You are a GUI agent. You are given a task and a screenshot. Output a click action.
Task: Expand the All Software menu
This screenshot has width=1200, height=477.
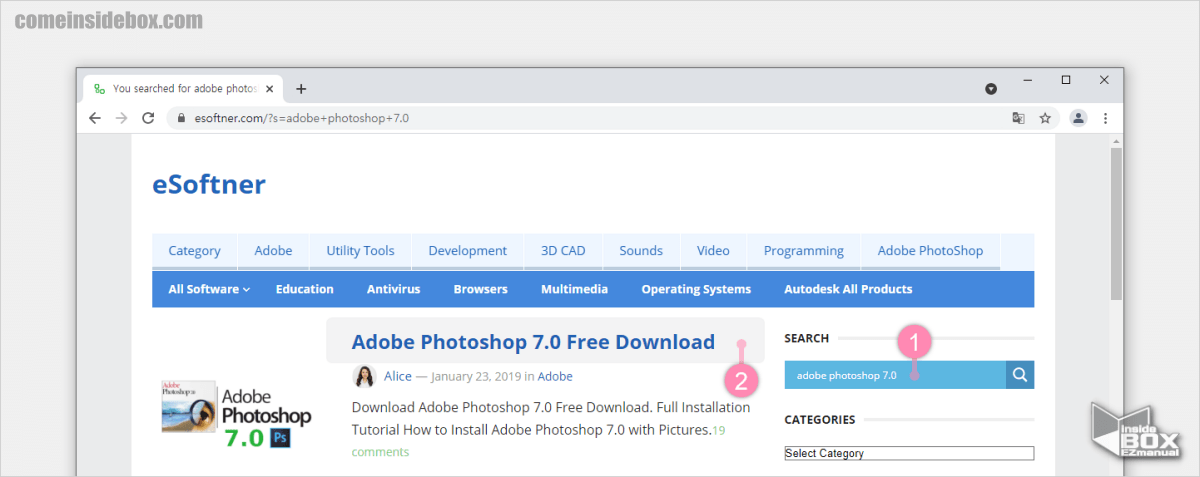(208, 289)
